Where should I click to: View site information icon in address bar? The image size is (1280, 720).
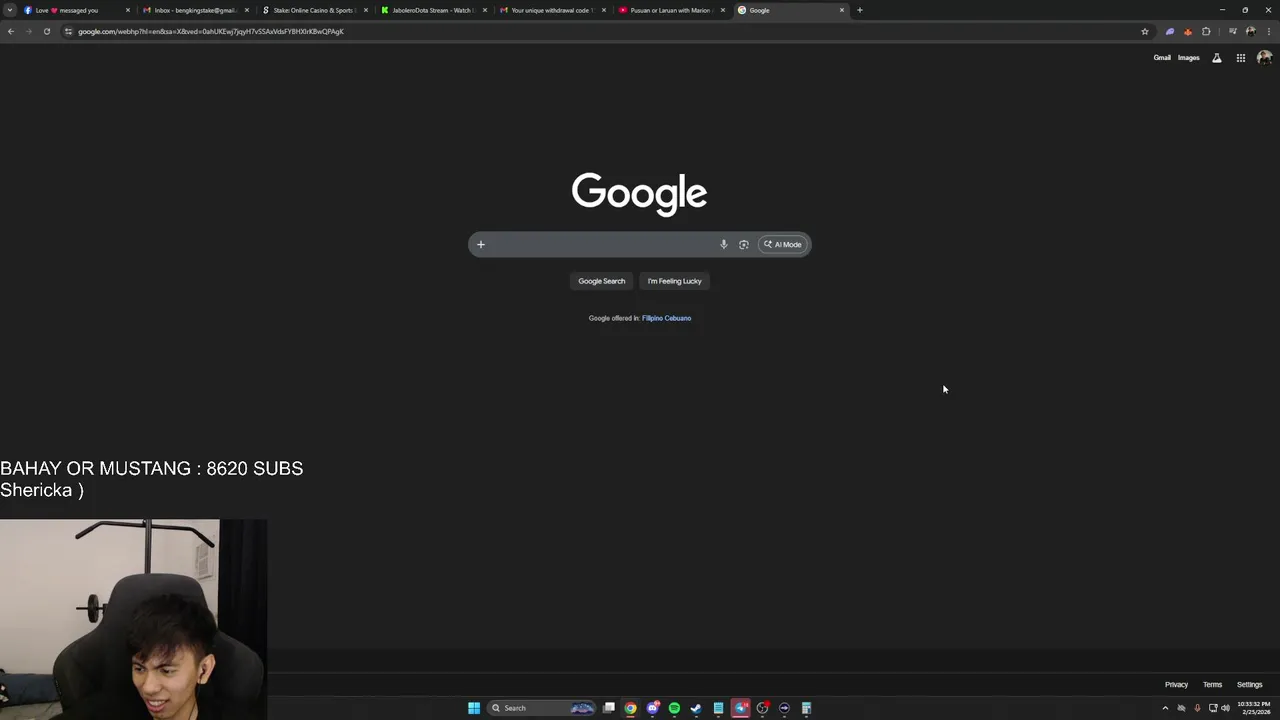68,31
